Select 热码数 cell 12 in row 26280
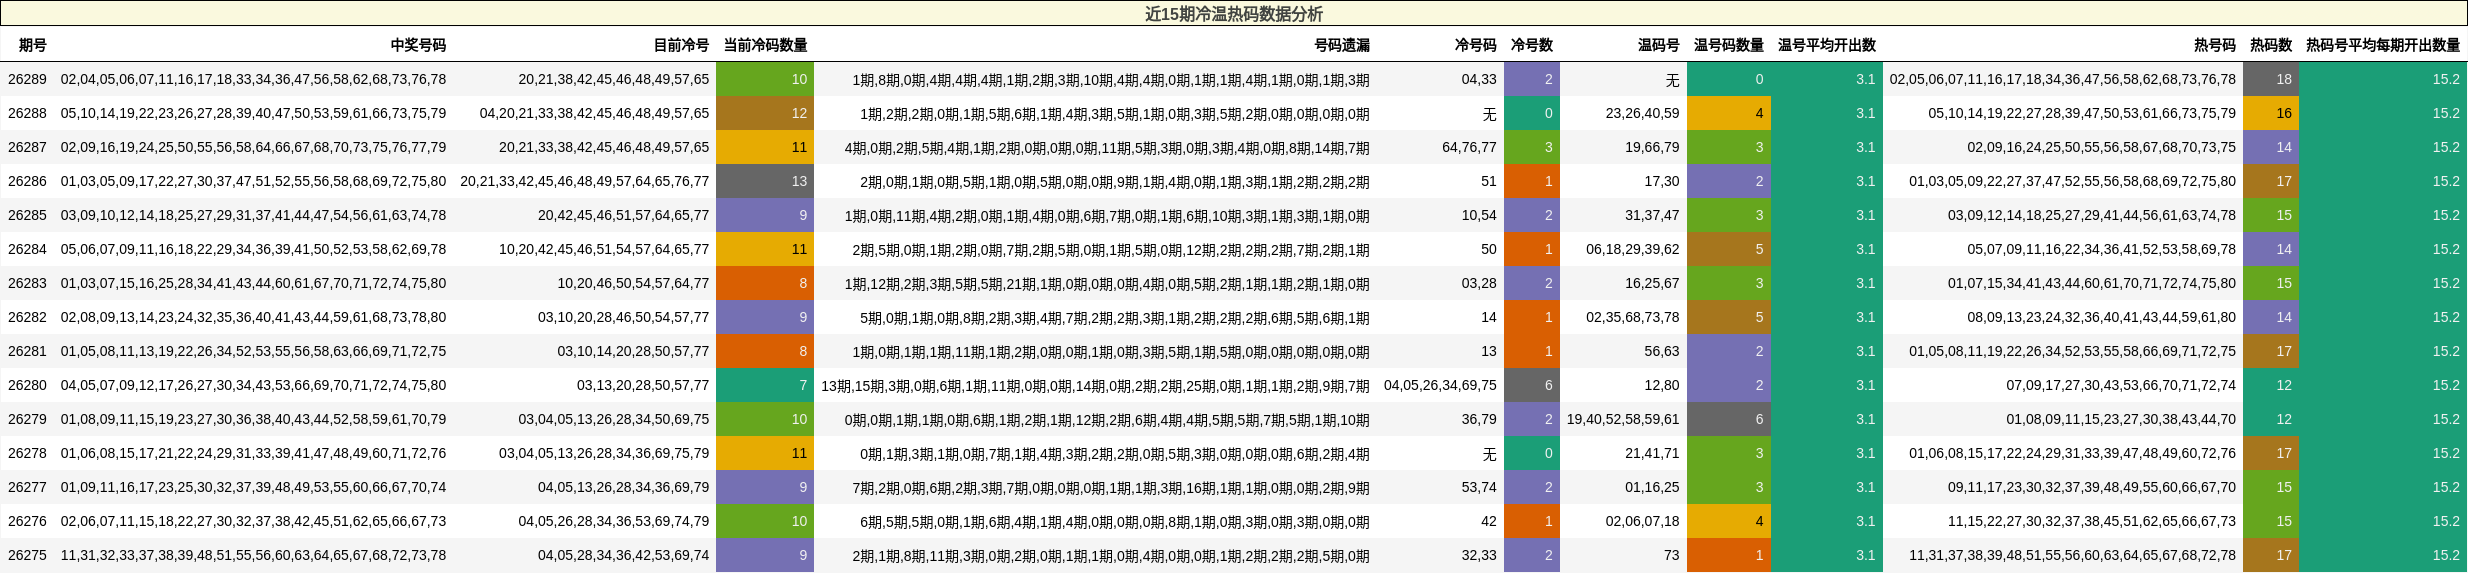This screenshot has width=2468, height=573. coord(2270,385)
